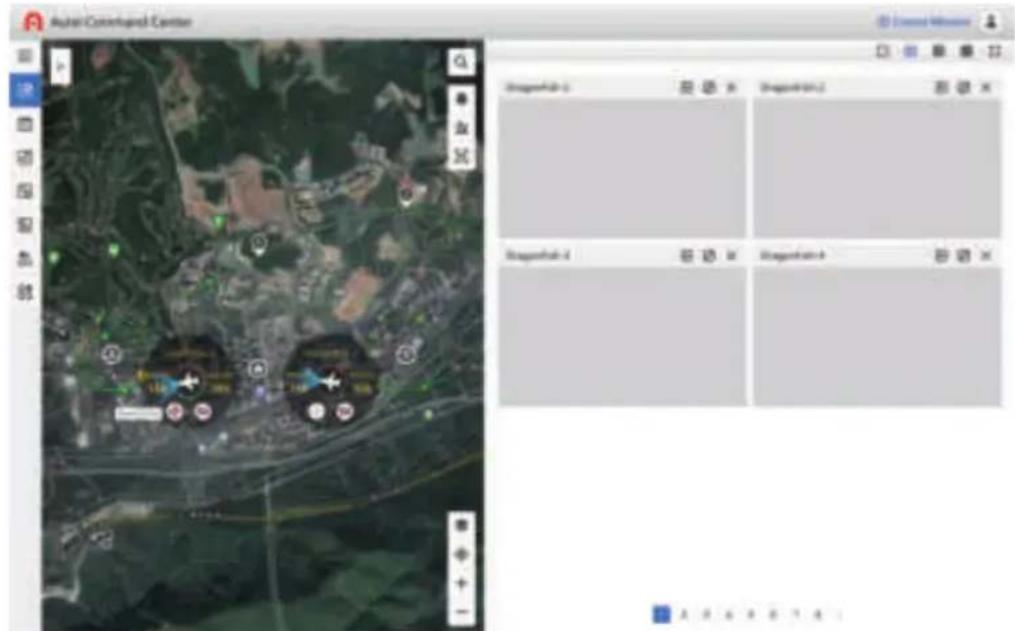Image resolution: width=1015 pixels, height=631 pixels.
Task: Select the first tool below the map search
Action: click(x=462, y=99)
